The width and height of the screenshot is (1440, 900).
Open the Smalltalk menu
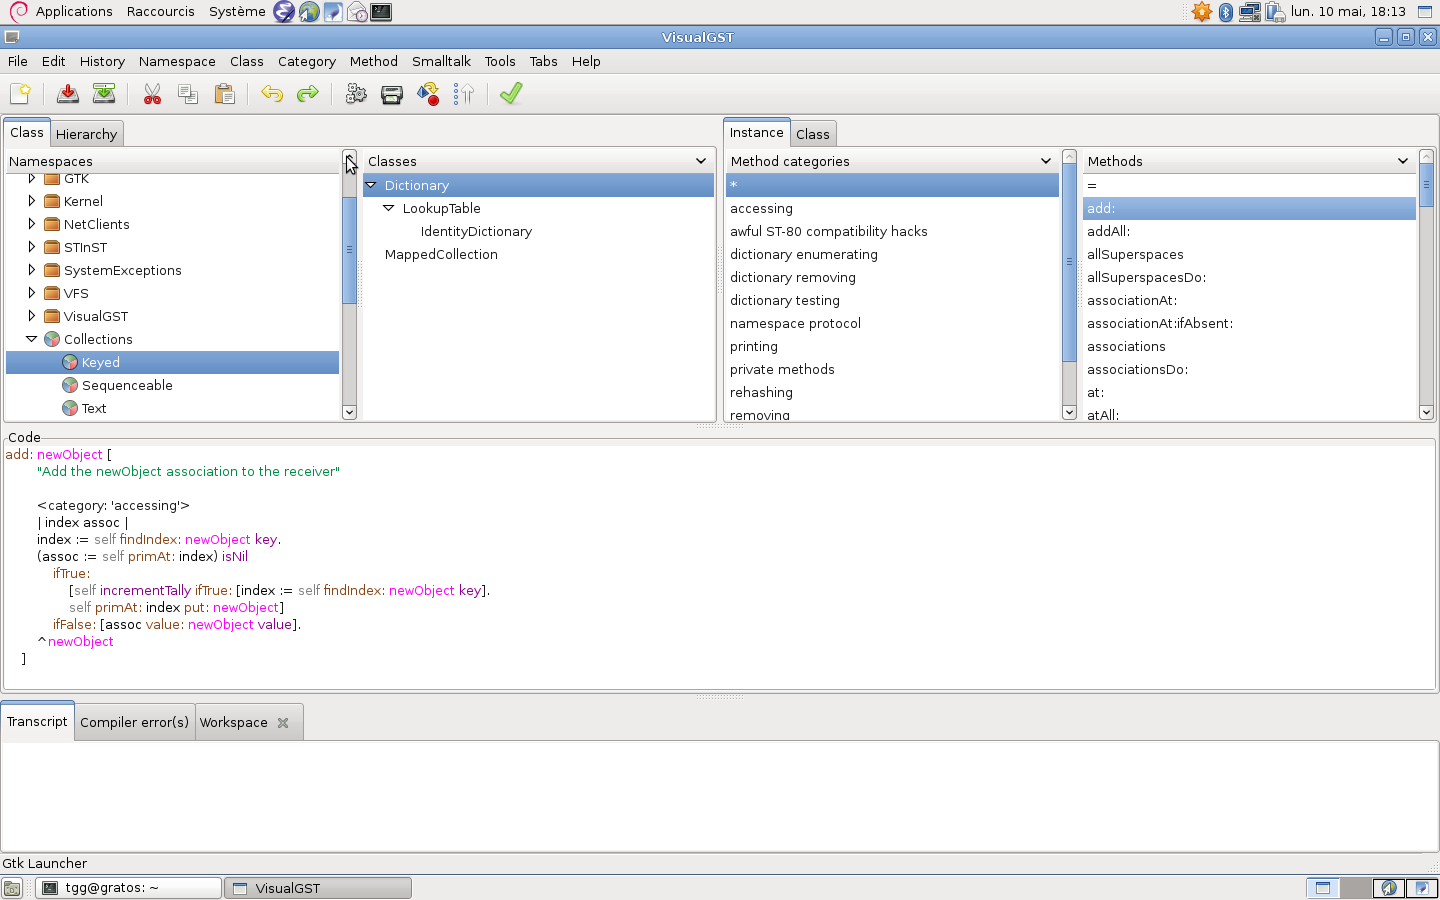click(x=441, y=61)
